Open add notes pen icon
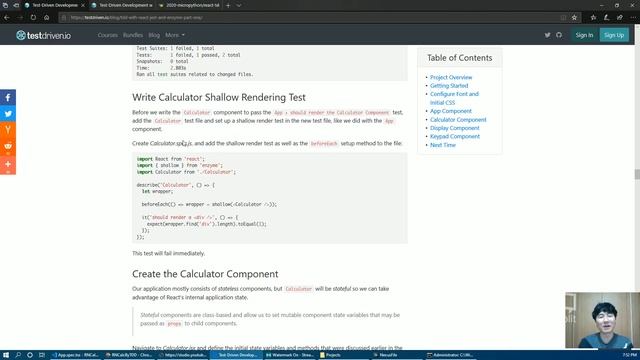Viewport: 640px width, 360px height. pyautogui.click(x=607, y=18)
